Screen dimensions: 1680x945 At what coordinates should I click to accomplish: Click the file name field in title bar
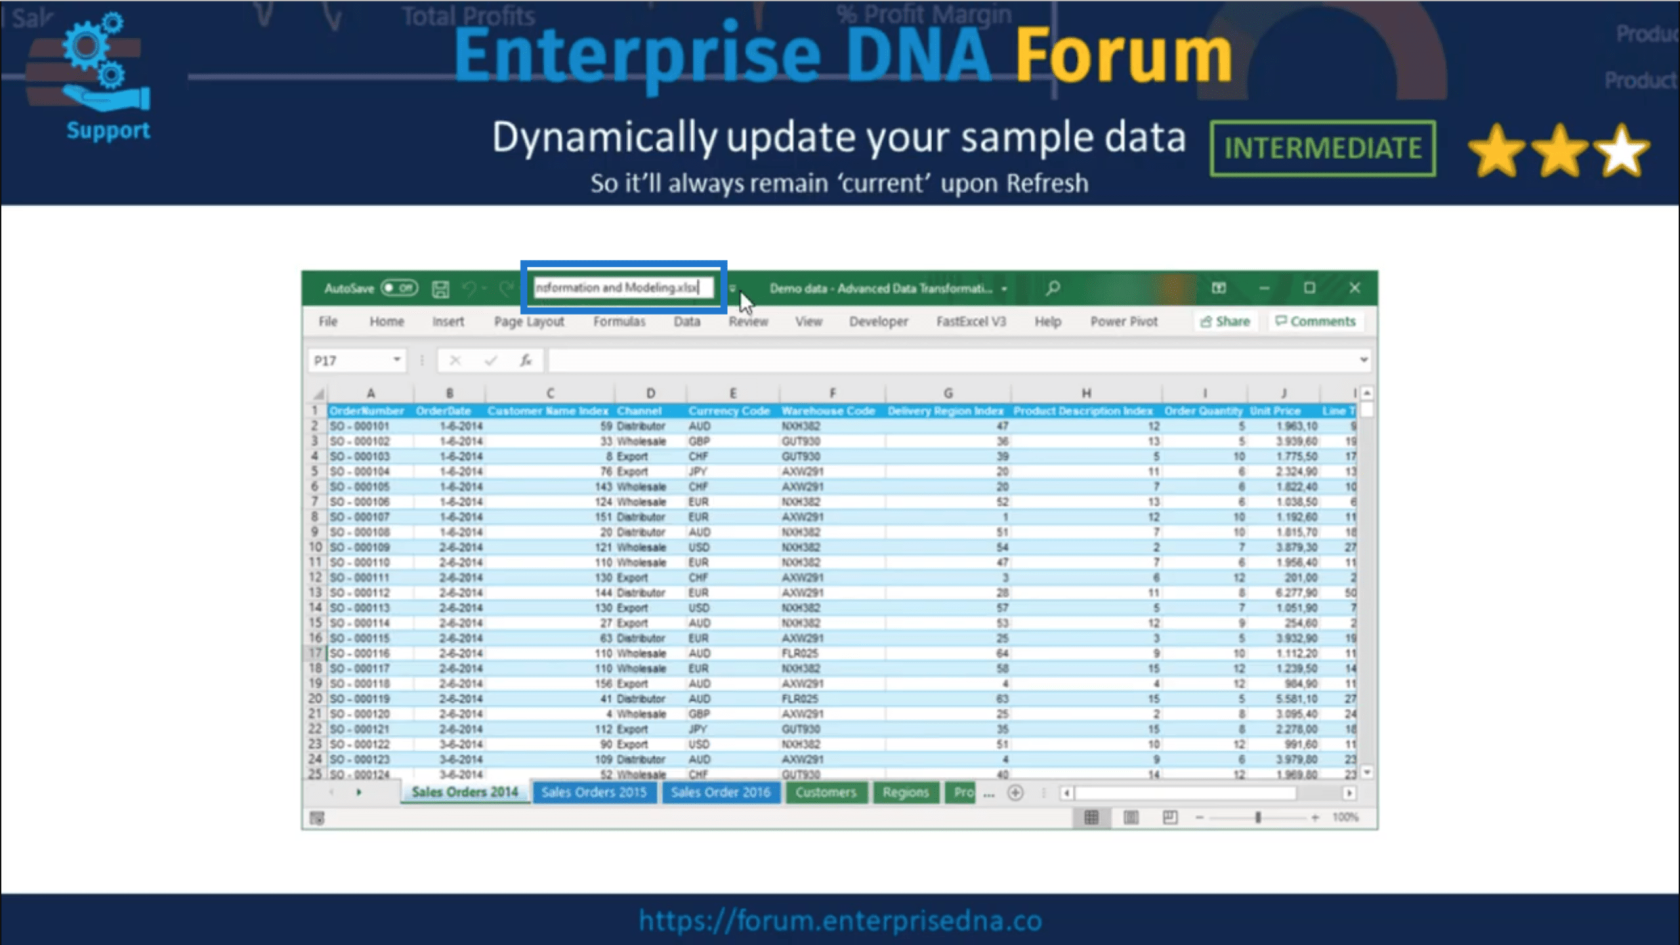click(x=623, y=288)
